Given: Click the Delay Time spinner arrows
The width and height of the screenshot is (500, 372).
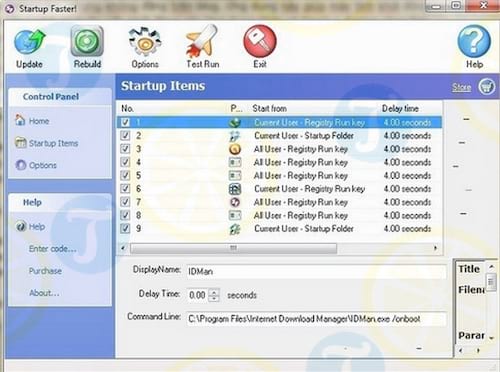Looking at the screenshot, I should coord(214,295).
